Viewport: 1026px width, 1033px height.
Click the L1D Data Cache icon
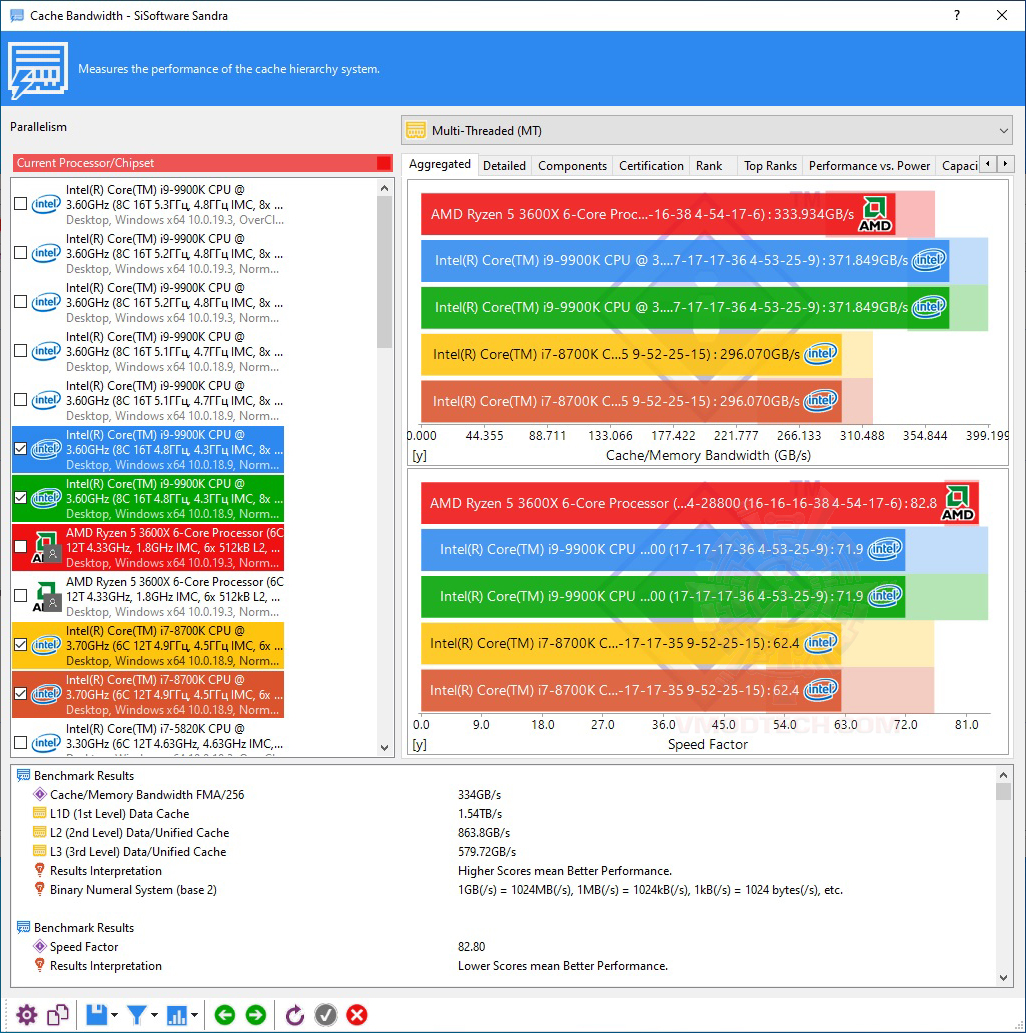click(40, 814)
